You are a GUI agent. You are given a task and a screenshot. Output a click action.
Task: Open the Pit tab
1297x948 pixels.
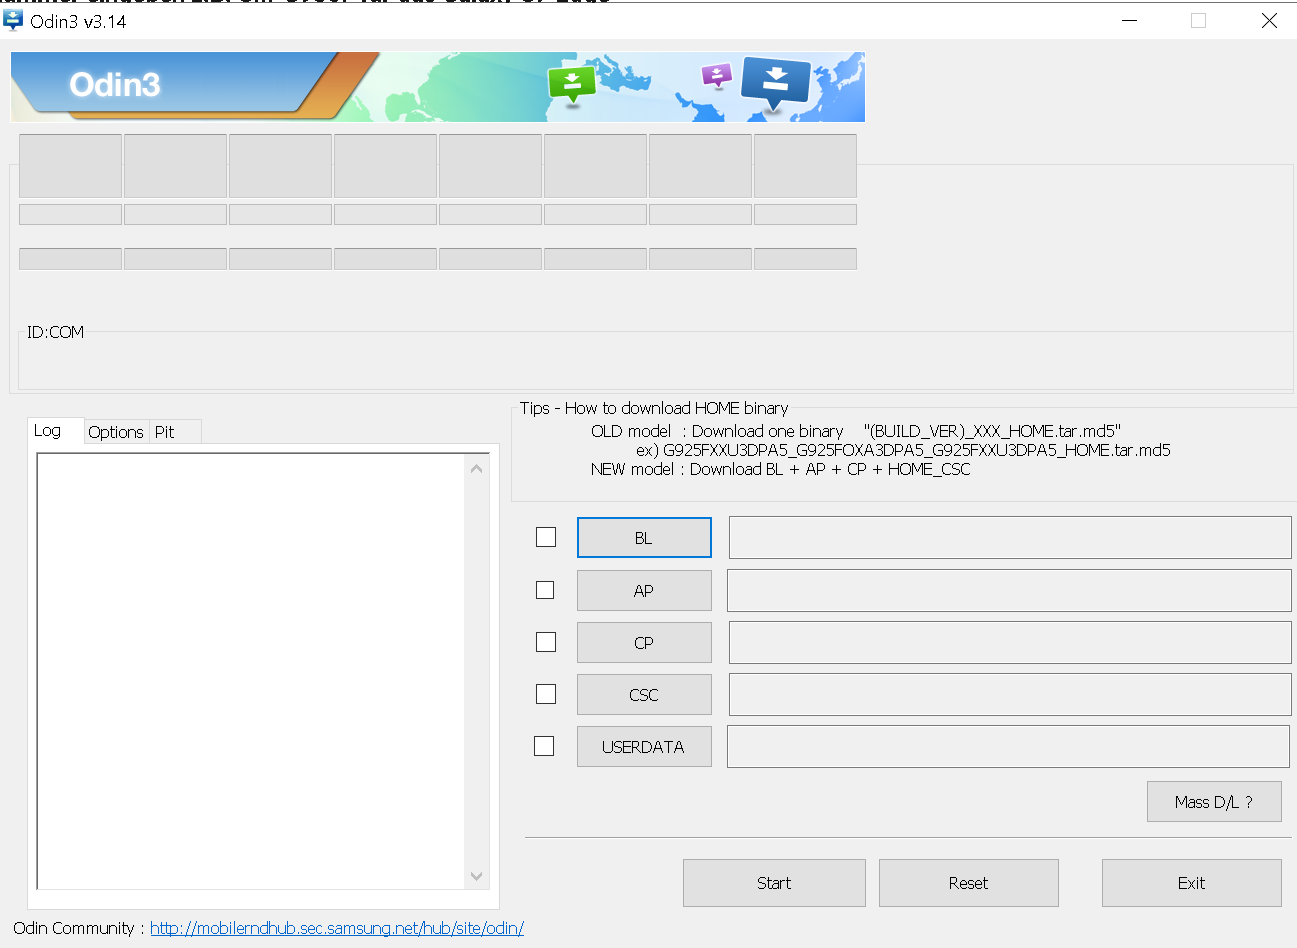[165, 432]
